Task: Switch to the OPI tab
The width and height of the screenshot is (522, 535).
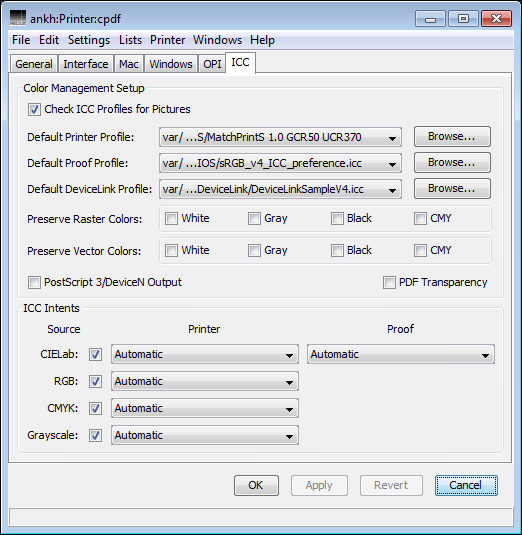Action: [x=212, y=64]
